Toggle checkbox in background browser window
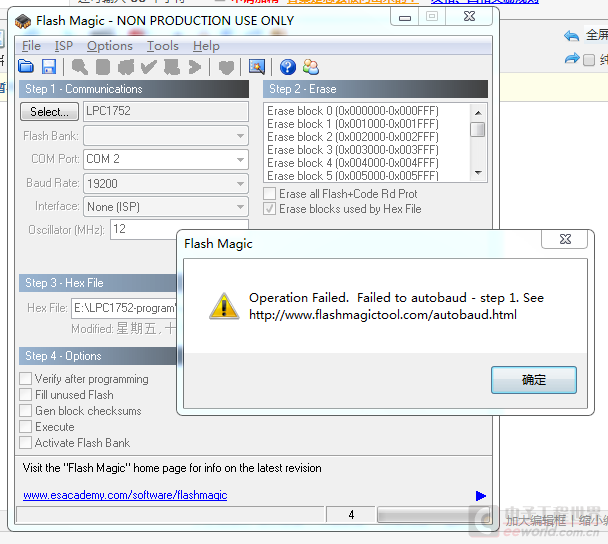The width and height of the screenshot is (608, 544). coord(589,60)
